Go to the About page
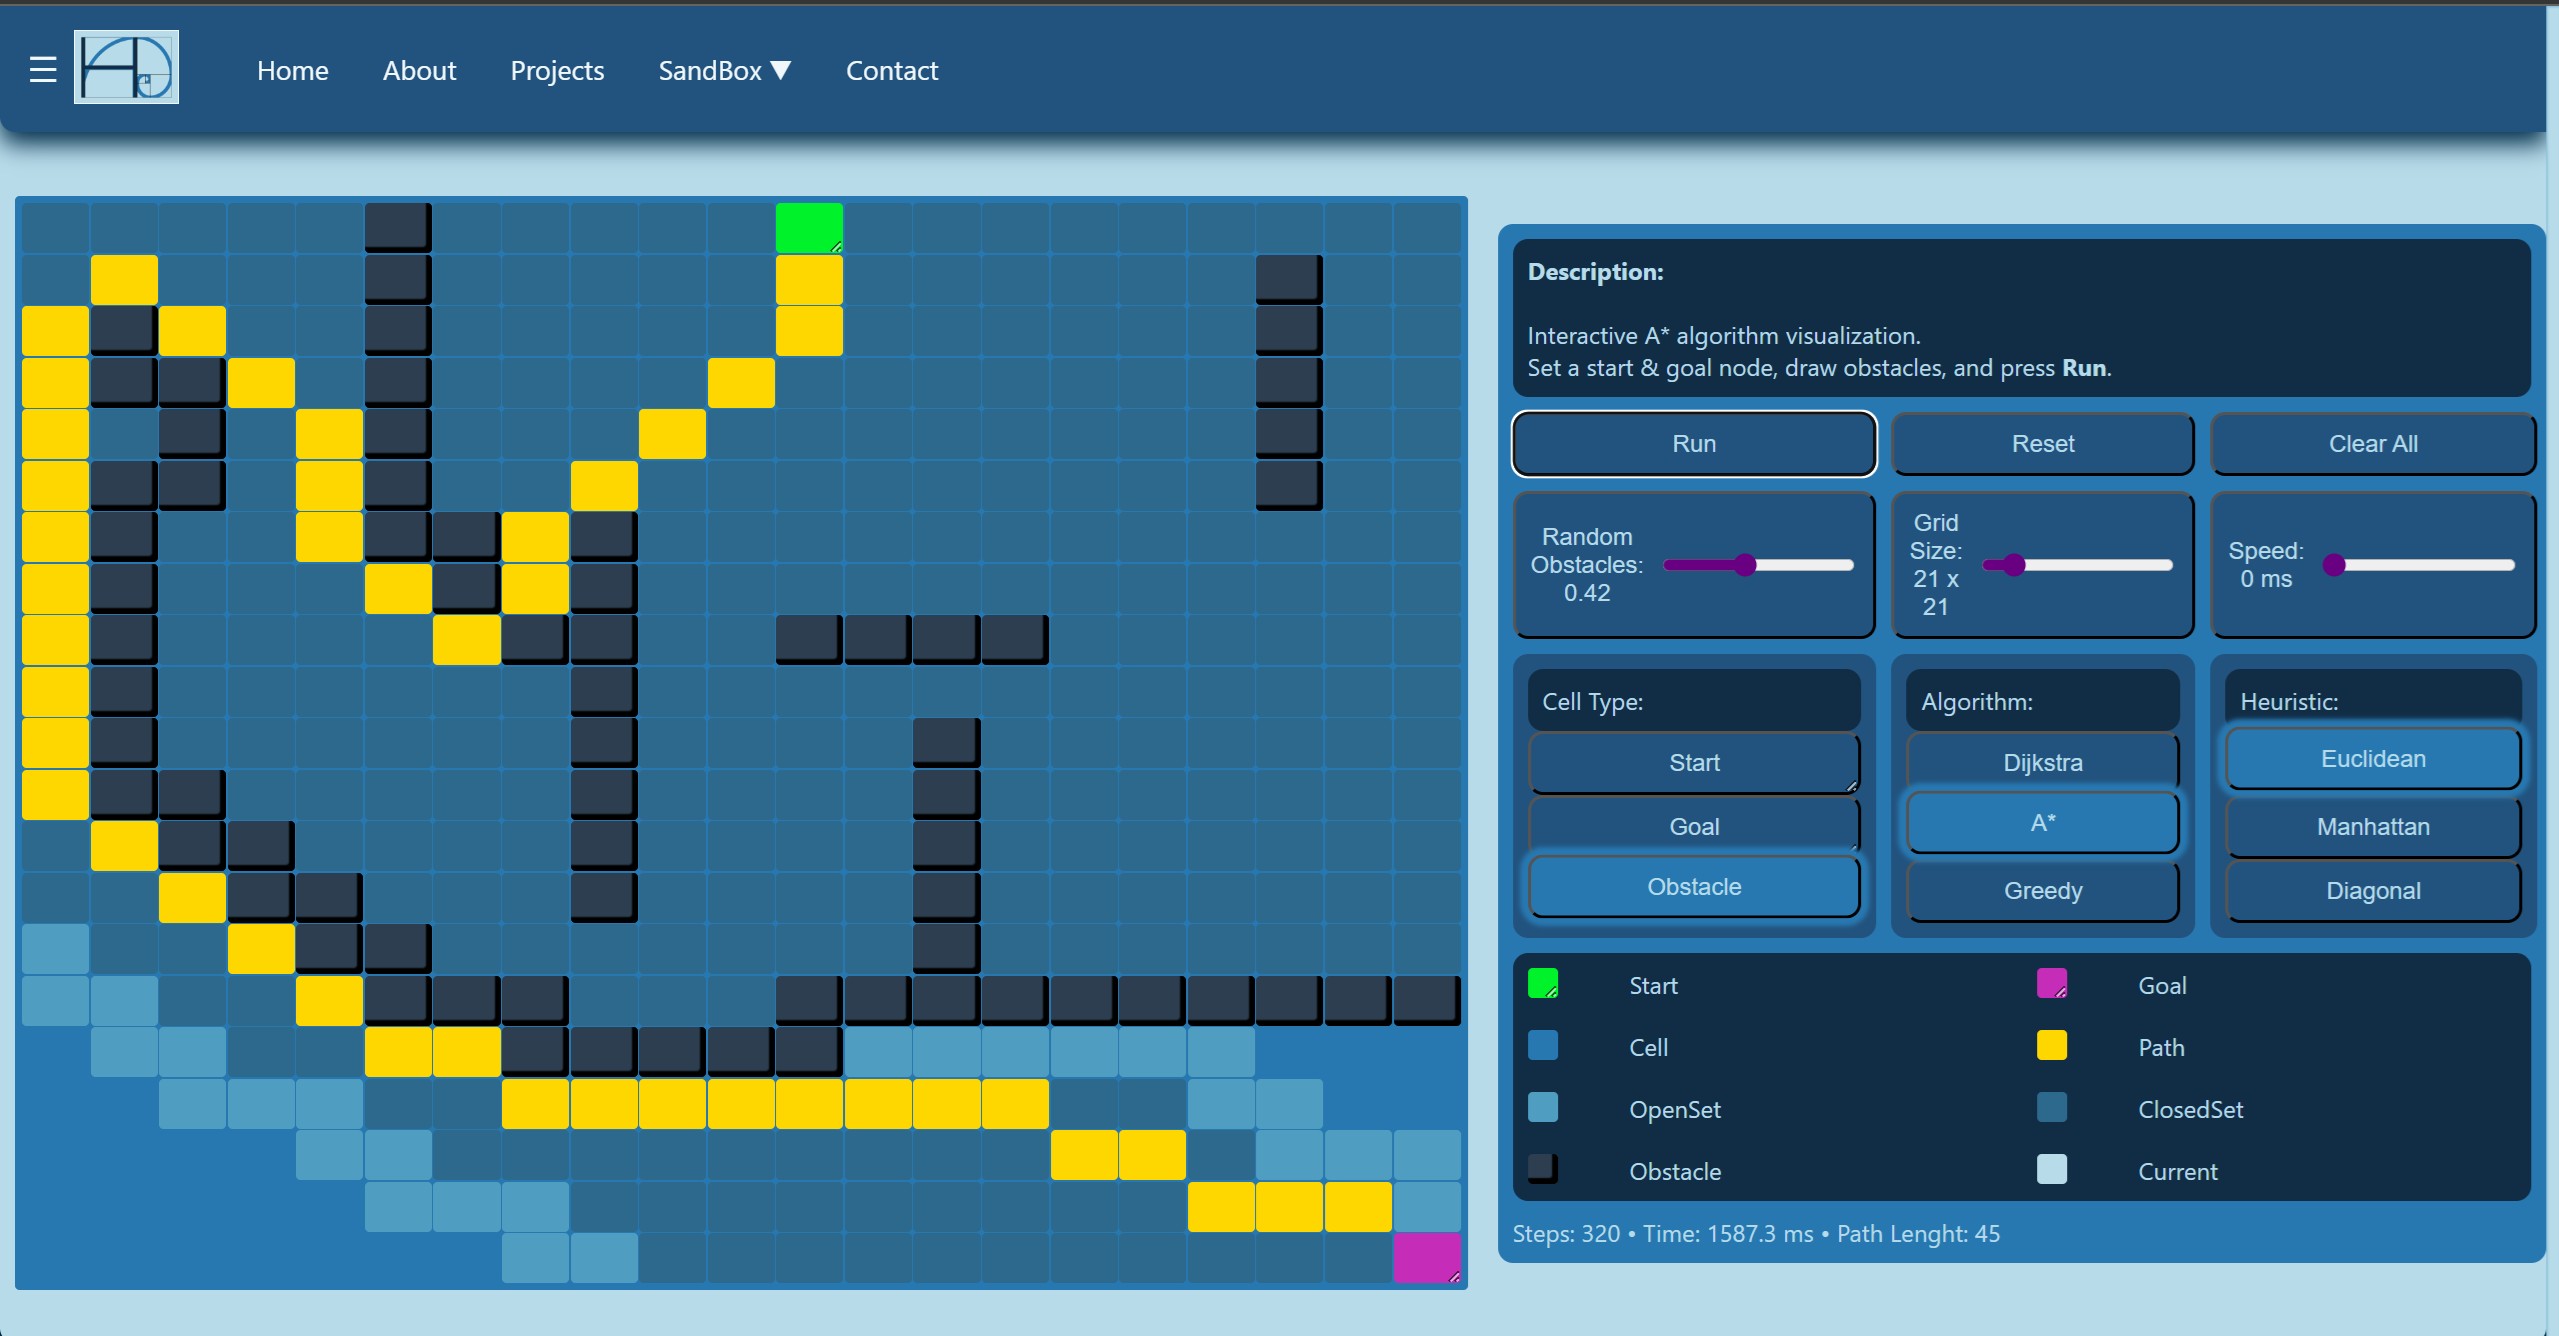The image size is (2559, 1336). [419, 71]
